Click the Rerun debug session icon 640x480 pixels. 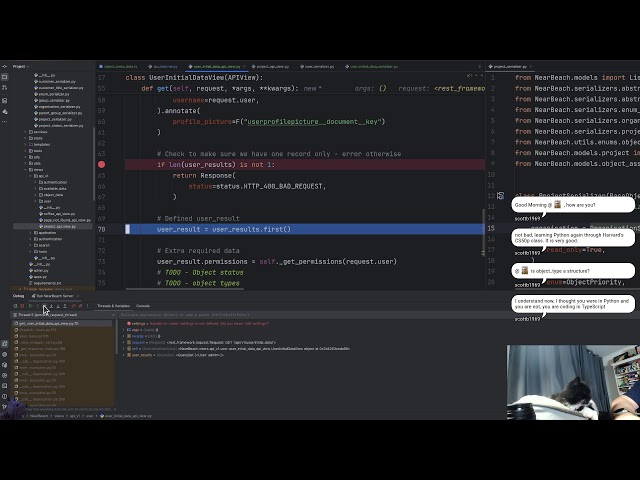16,306
